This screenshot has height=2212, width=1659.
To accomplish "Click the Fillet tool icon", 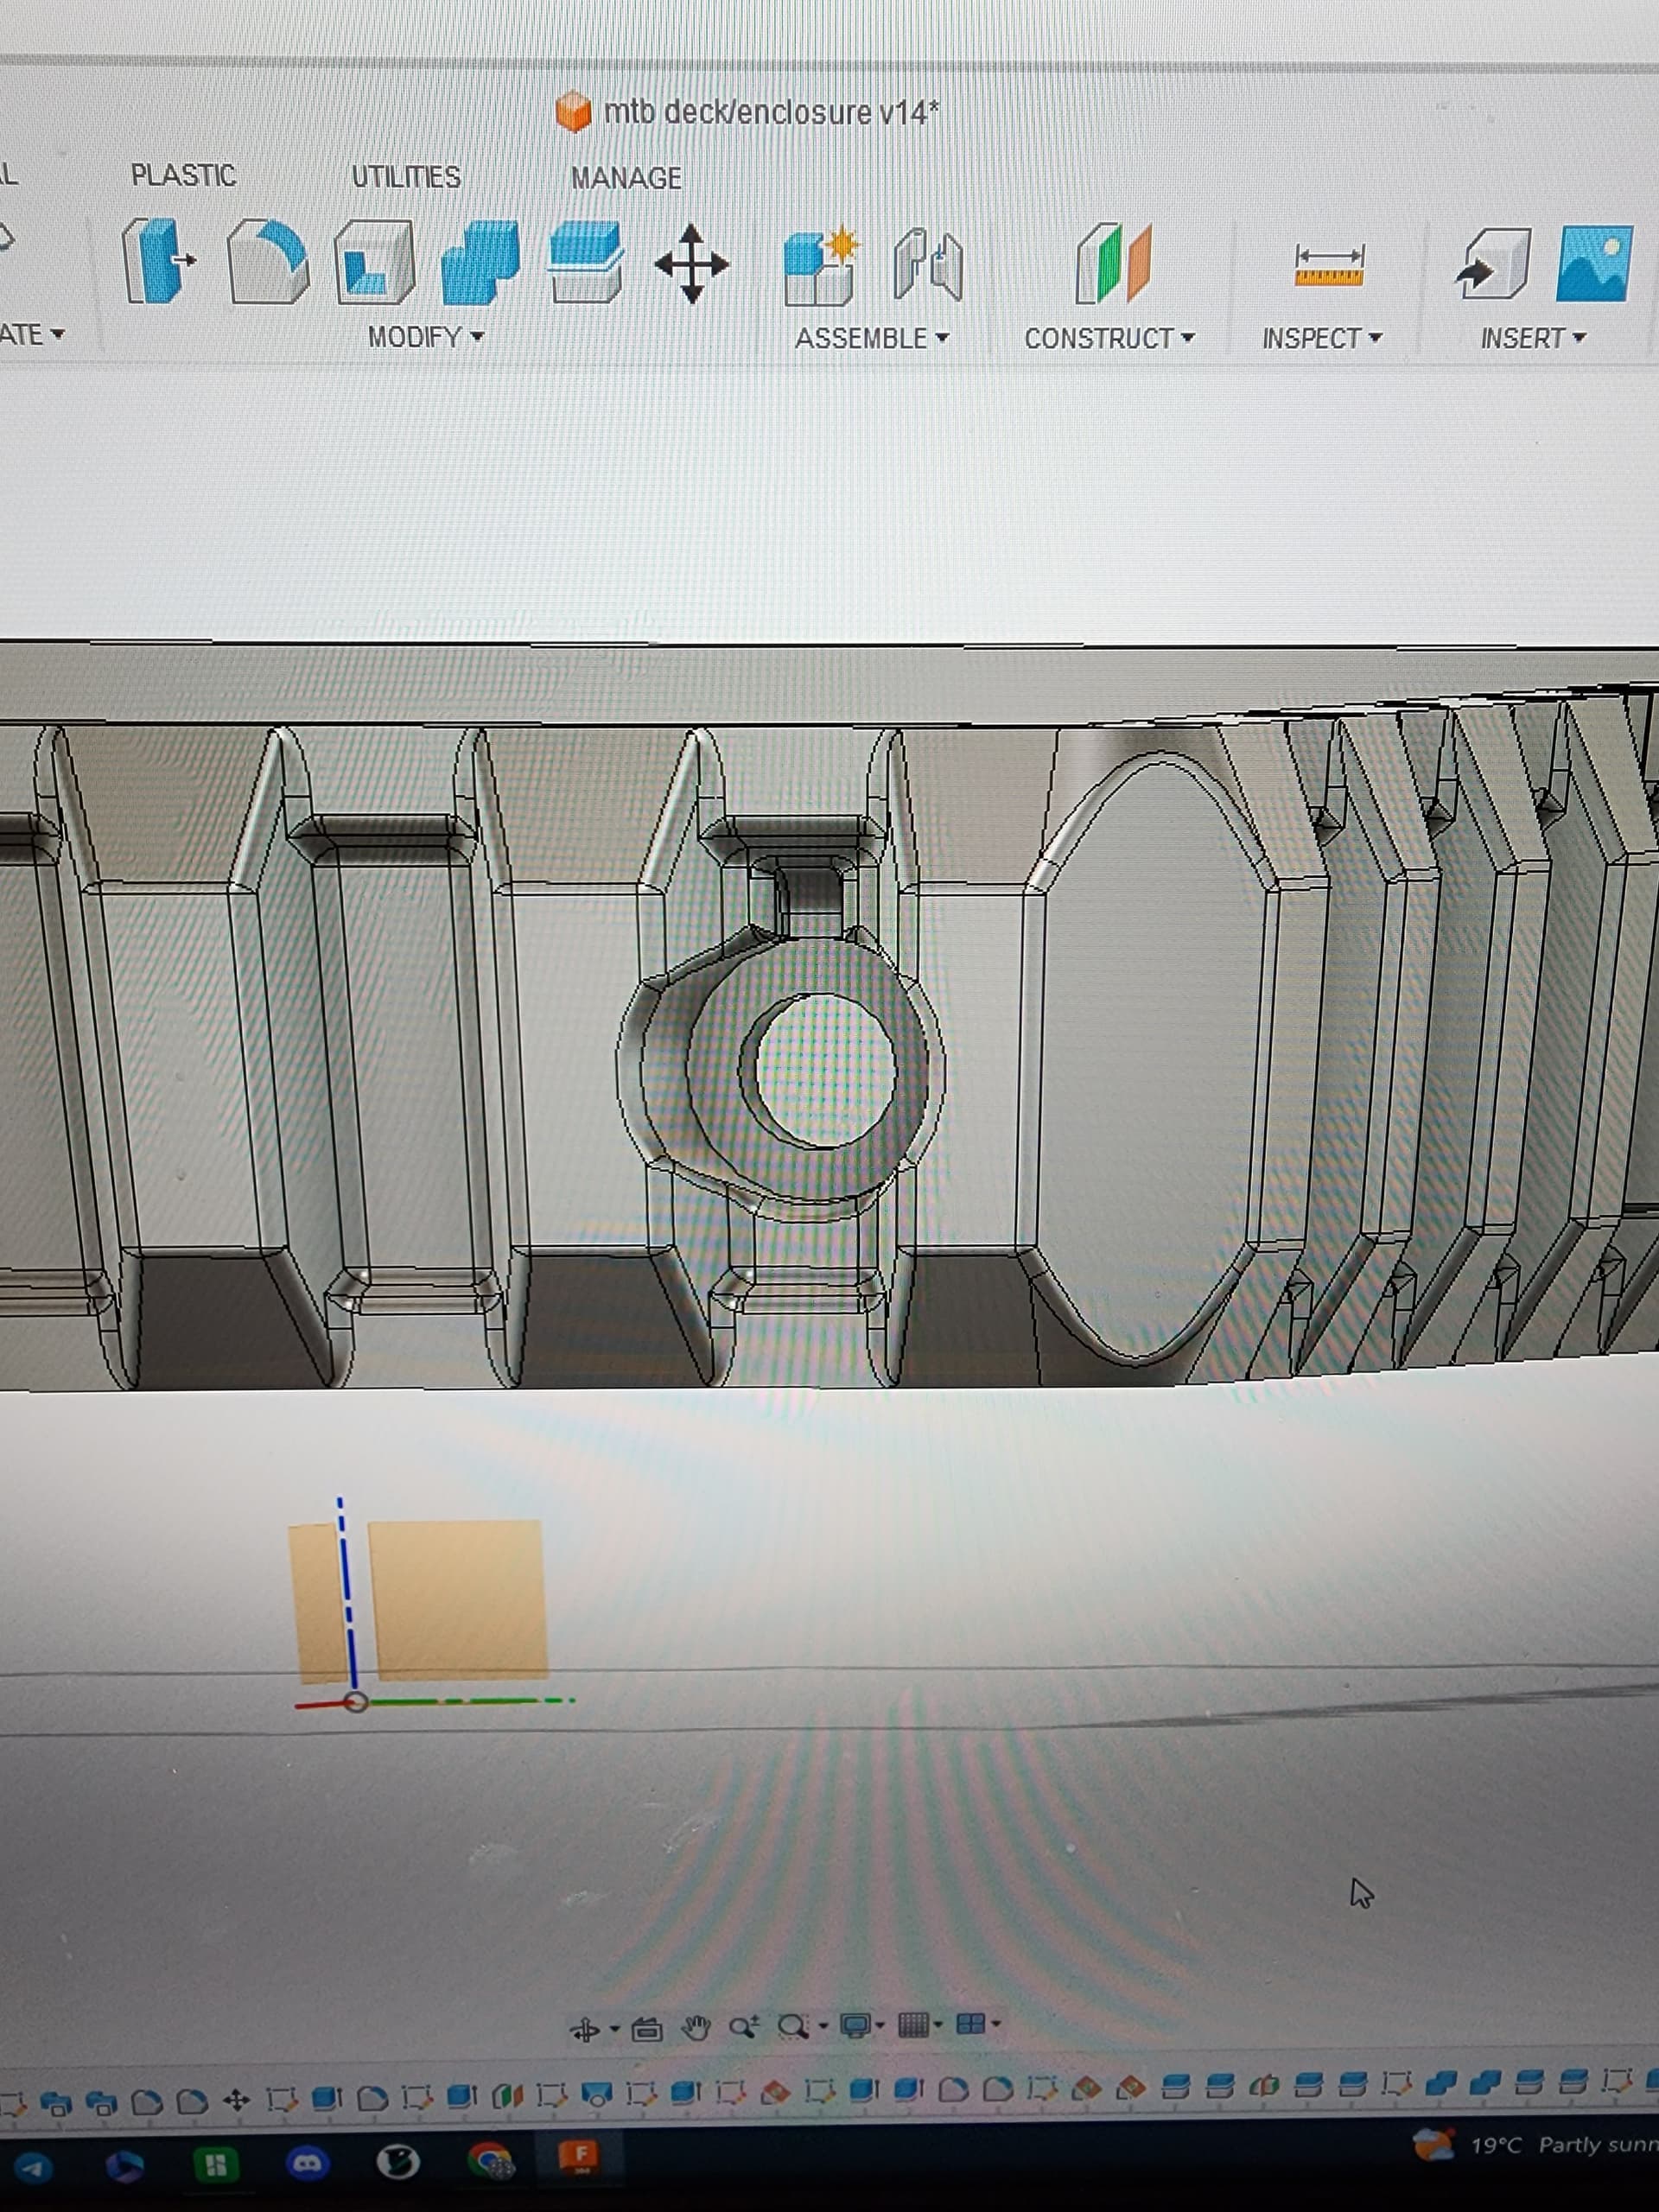I will [x=267, y=263].
